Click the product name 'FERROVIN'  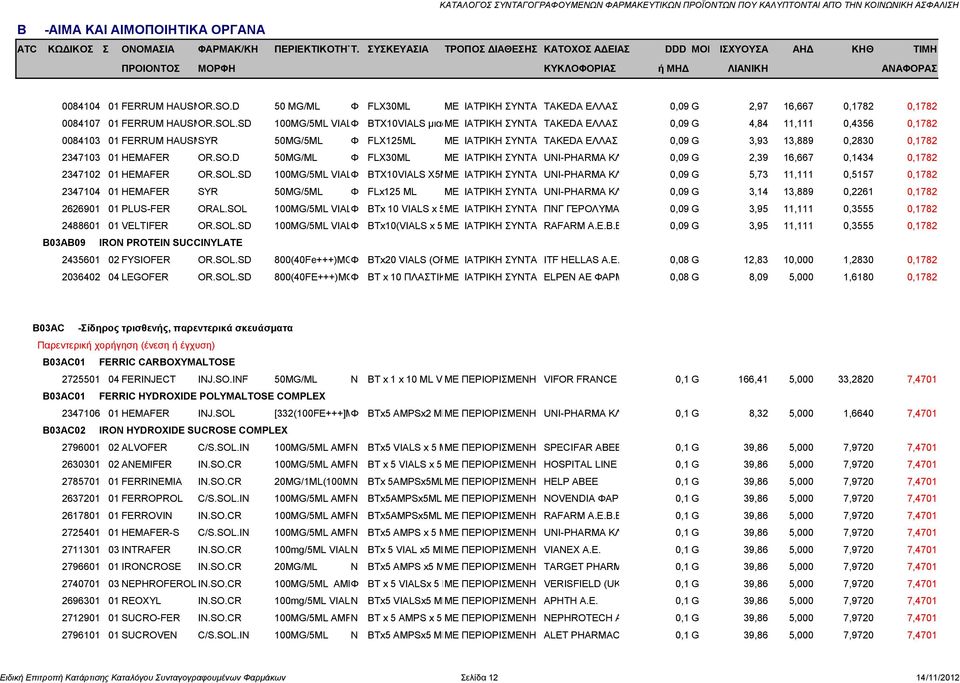click(x=146, y=516)
